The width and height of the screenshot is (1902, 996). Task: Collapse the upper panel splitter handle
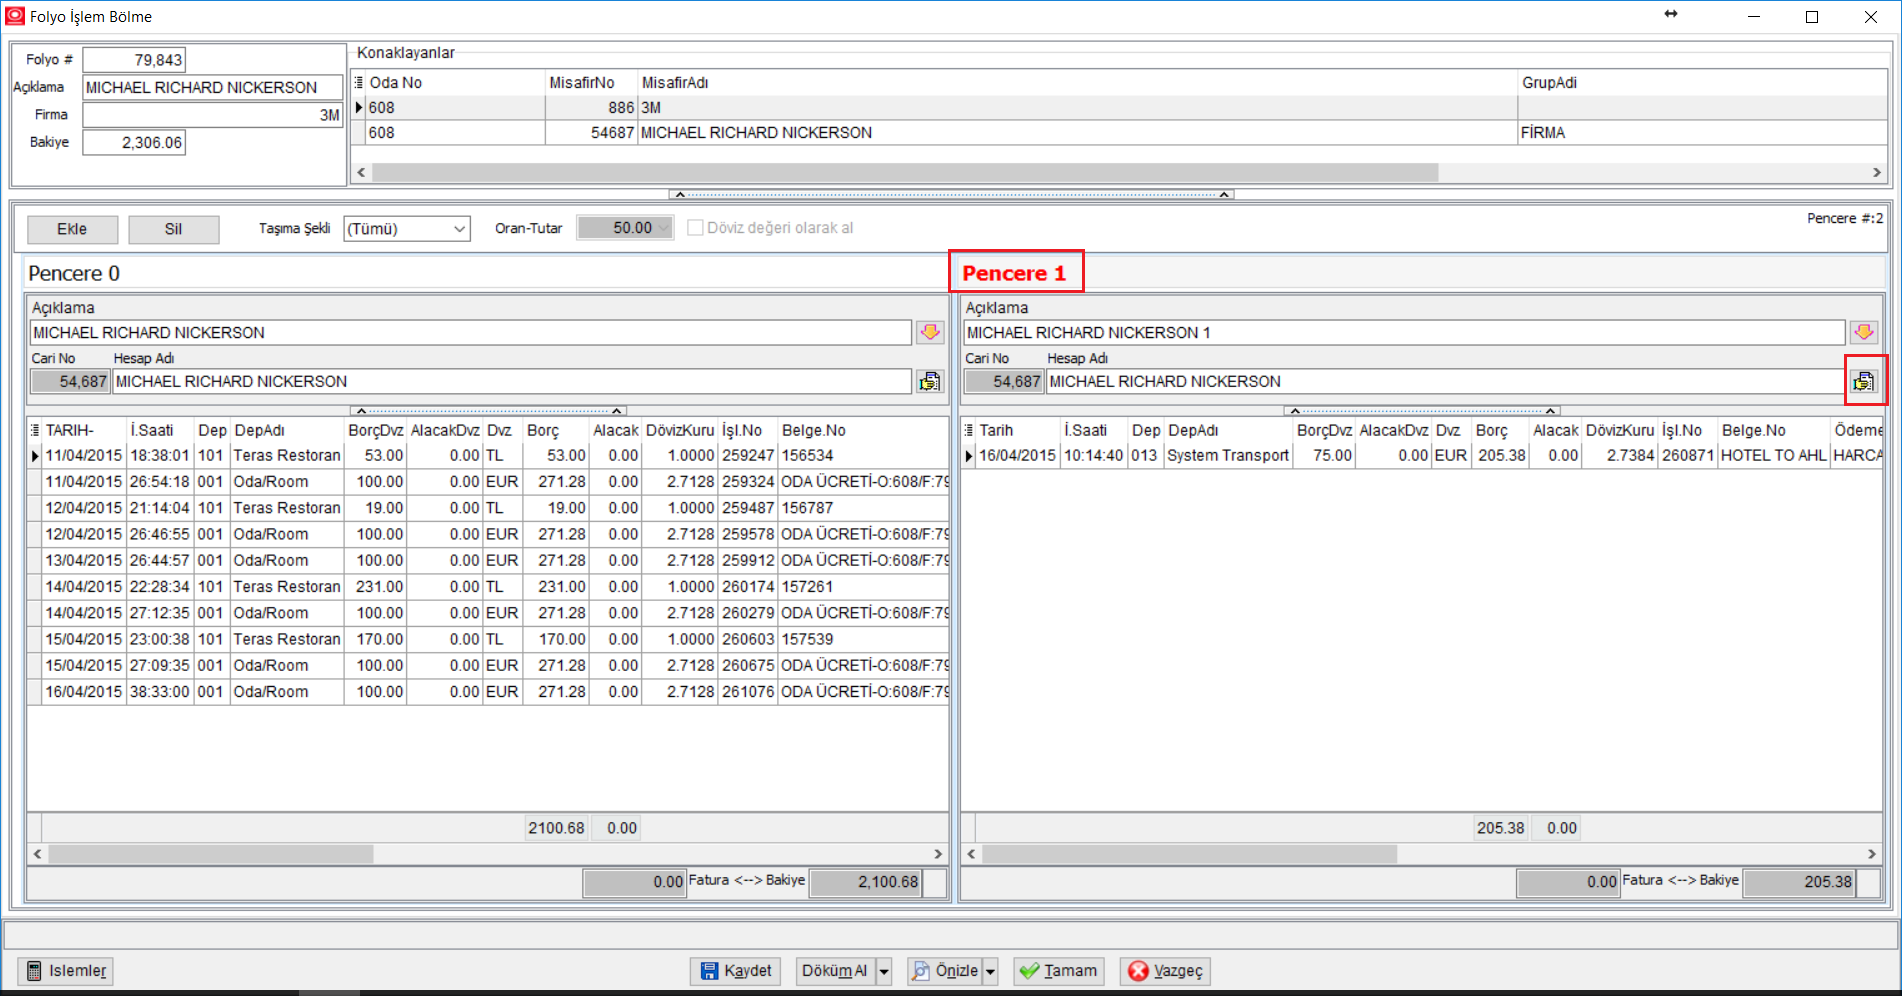(x=951, y=194)
